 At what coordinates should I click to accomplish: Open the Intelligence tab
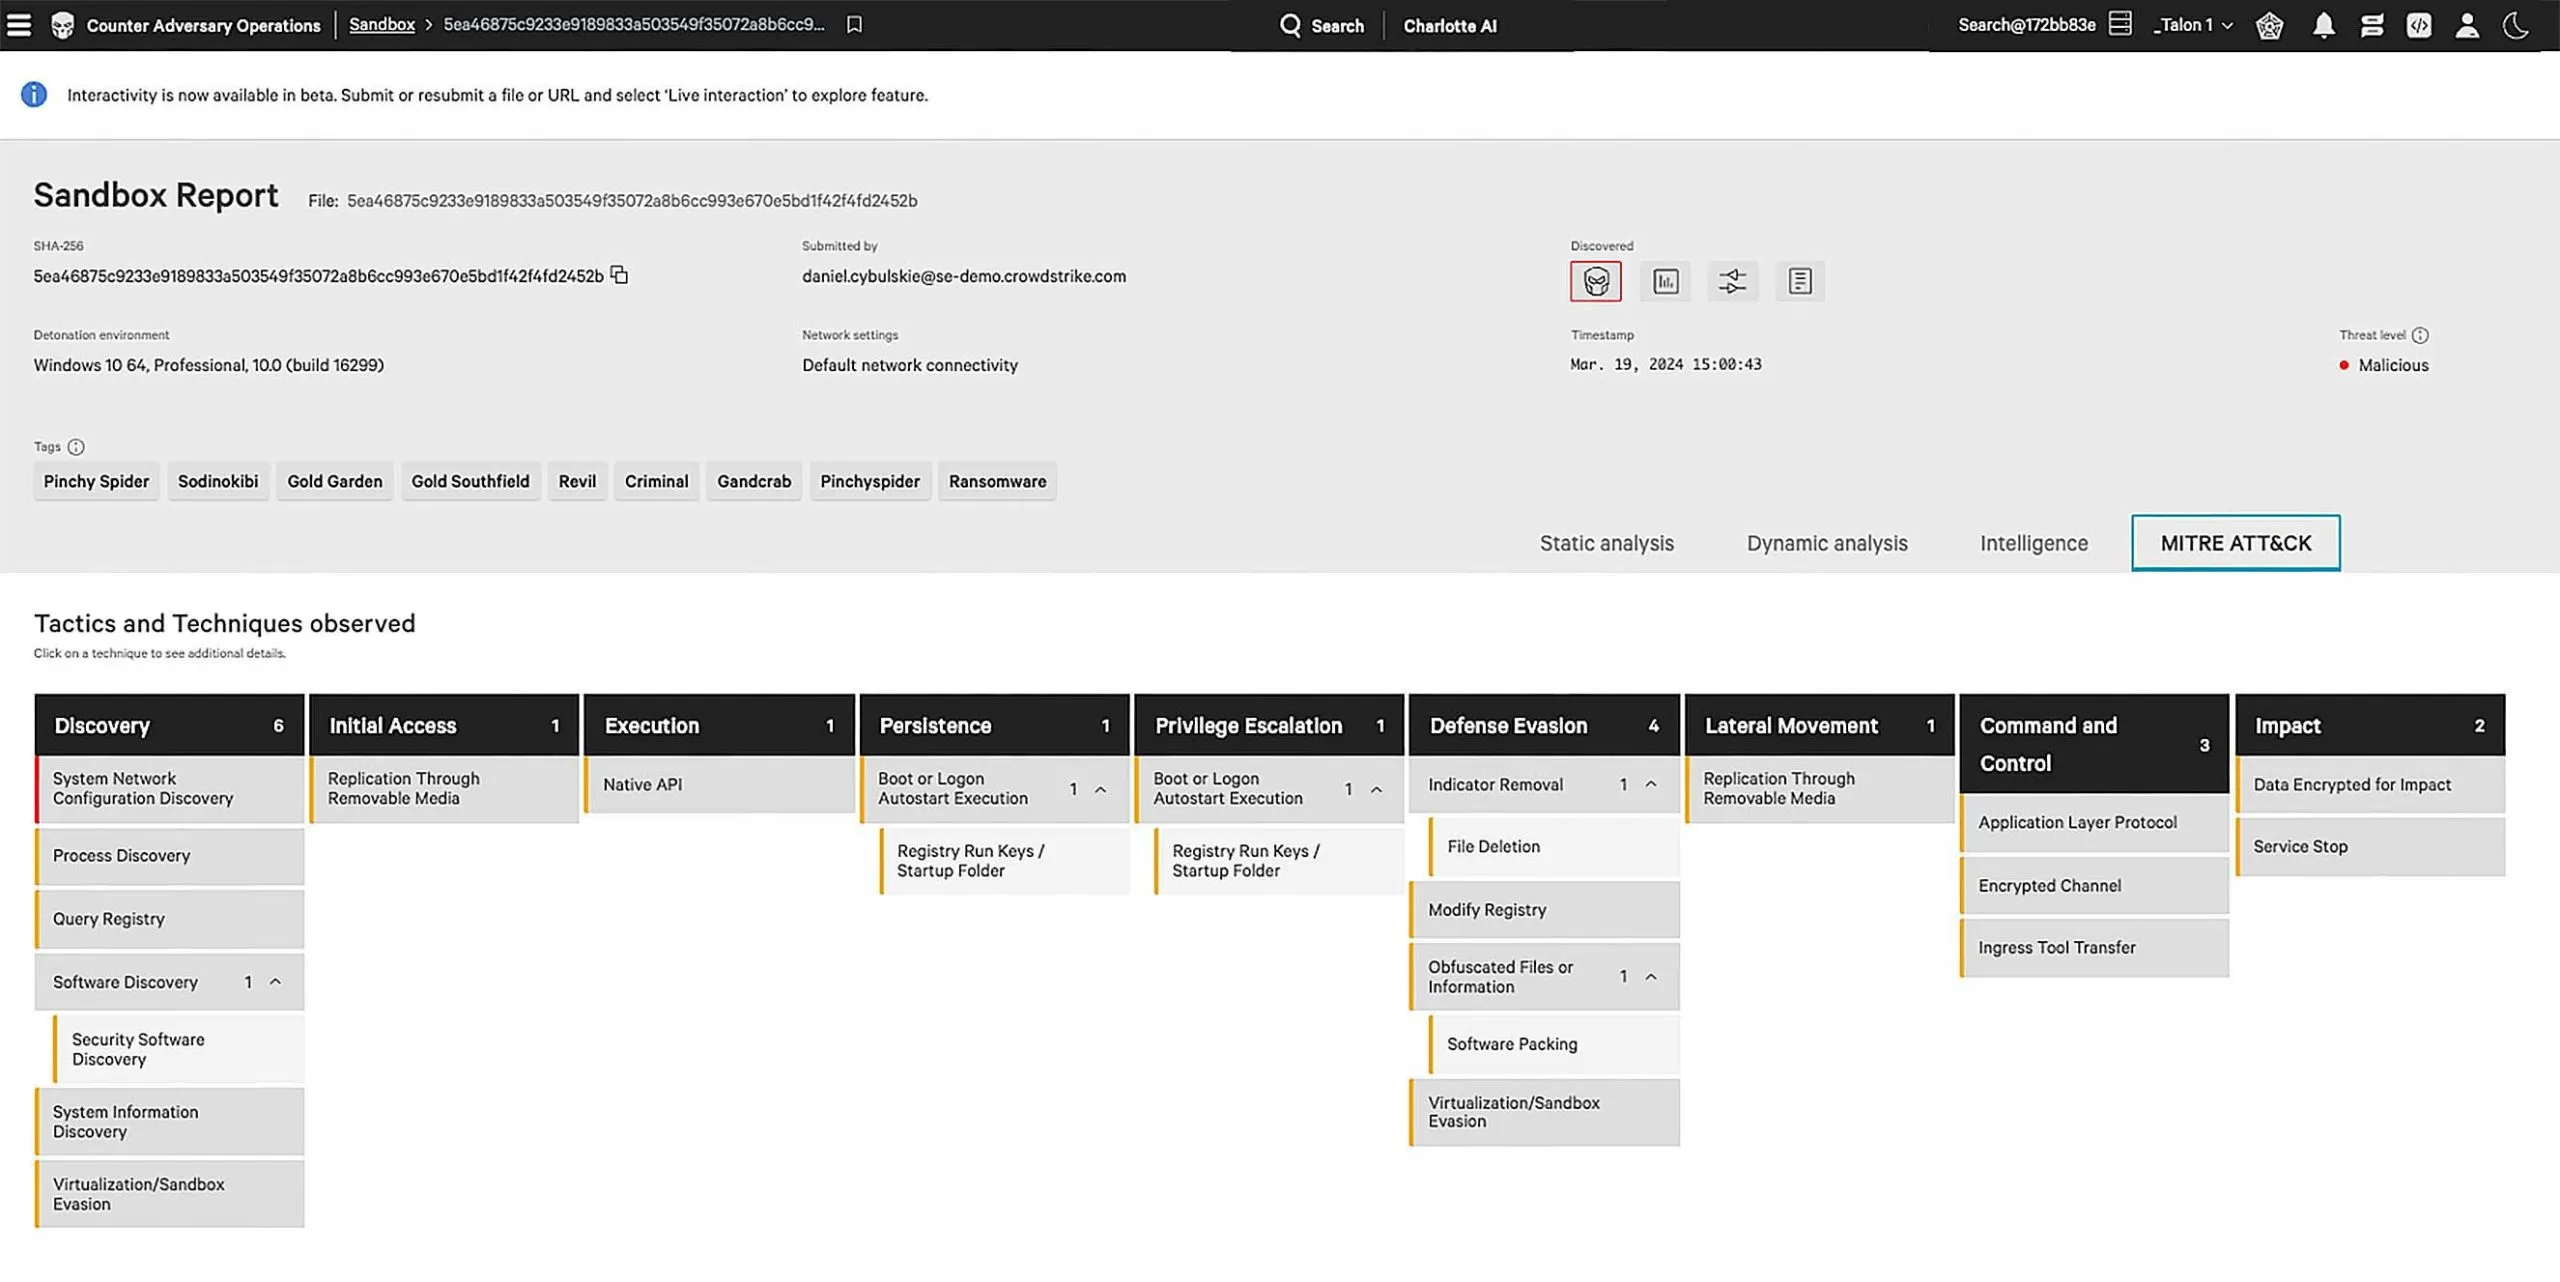pos(2034,543)
